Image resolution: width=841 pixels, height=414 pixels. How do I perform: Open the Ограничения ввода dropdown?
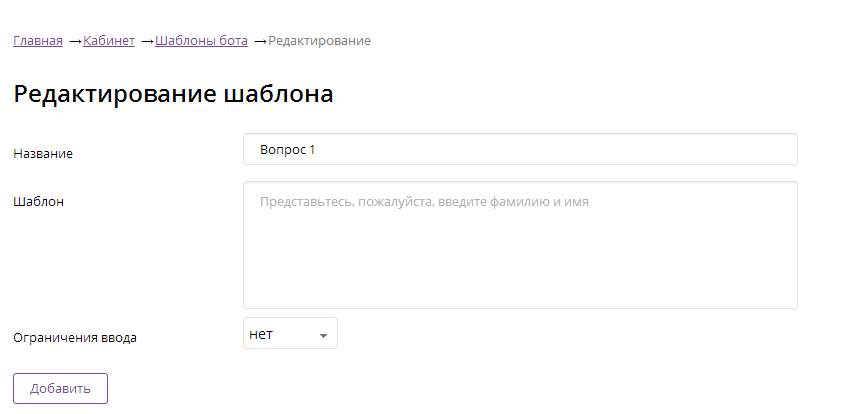290,333
